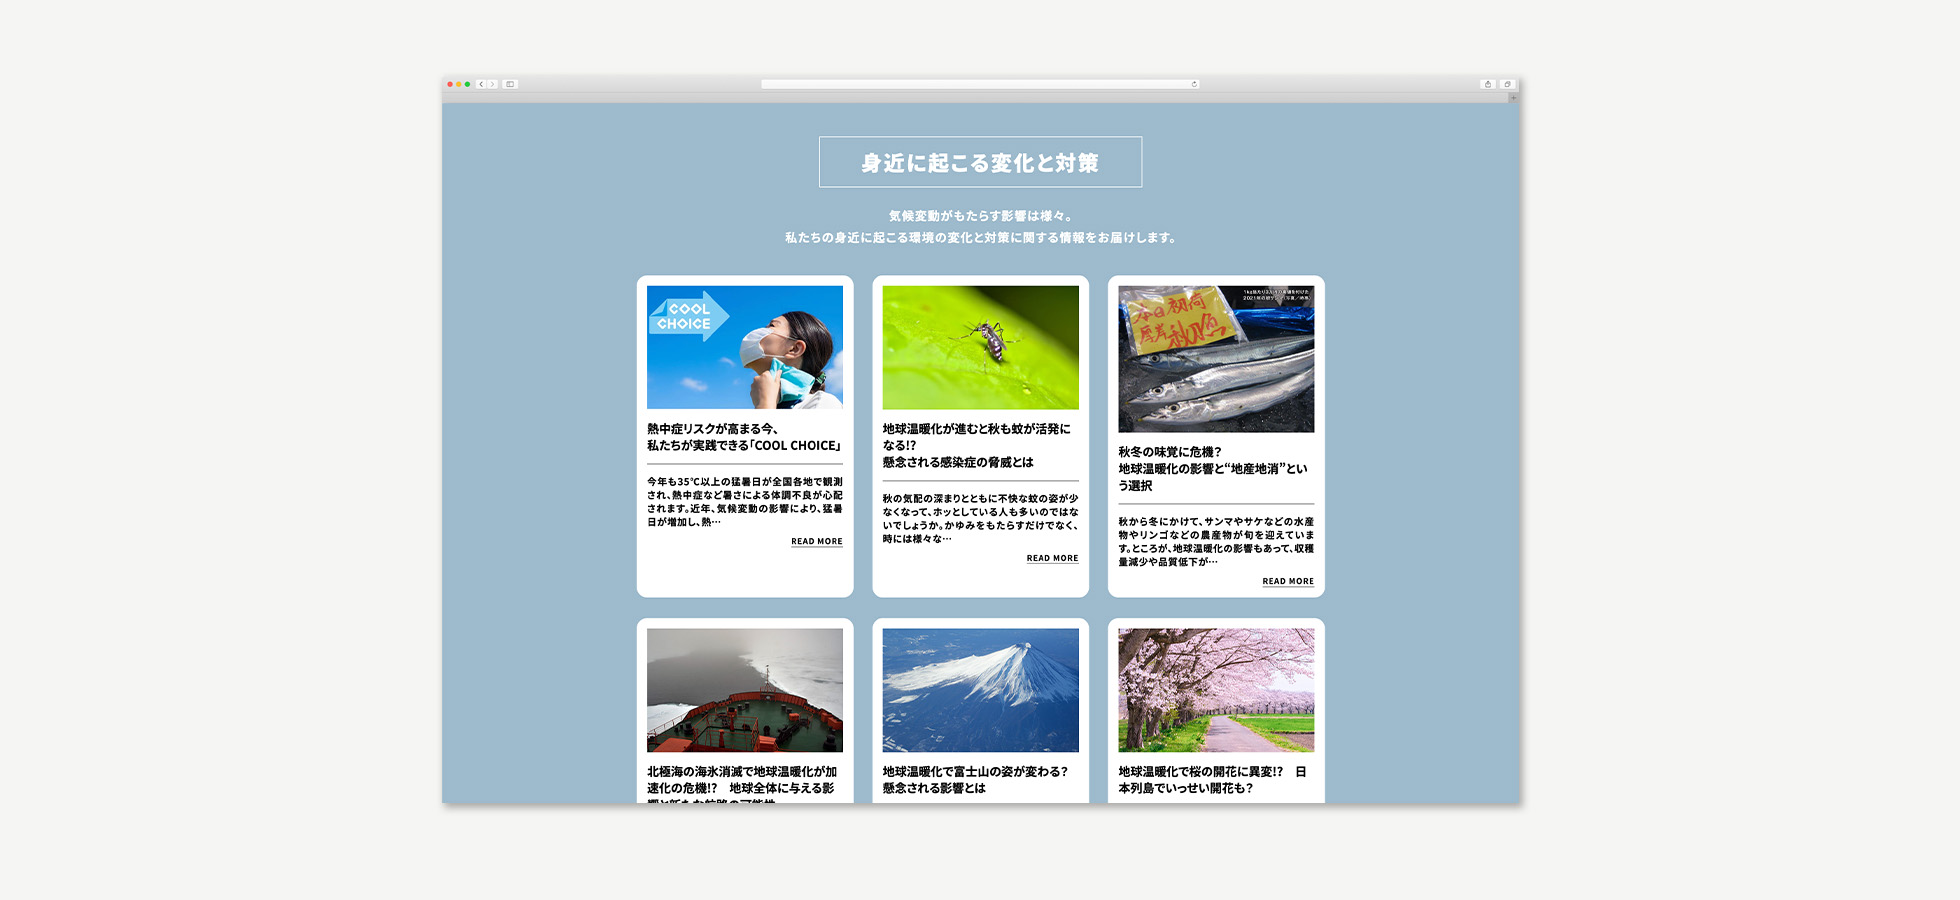Open the Mount Fuji aerial thumbnail
This screenshot has height=900, width=1960.
tap(980, 690)
